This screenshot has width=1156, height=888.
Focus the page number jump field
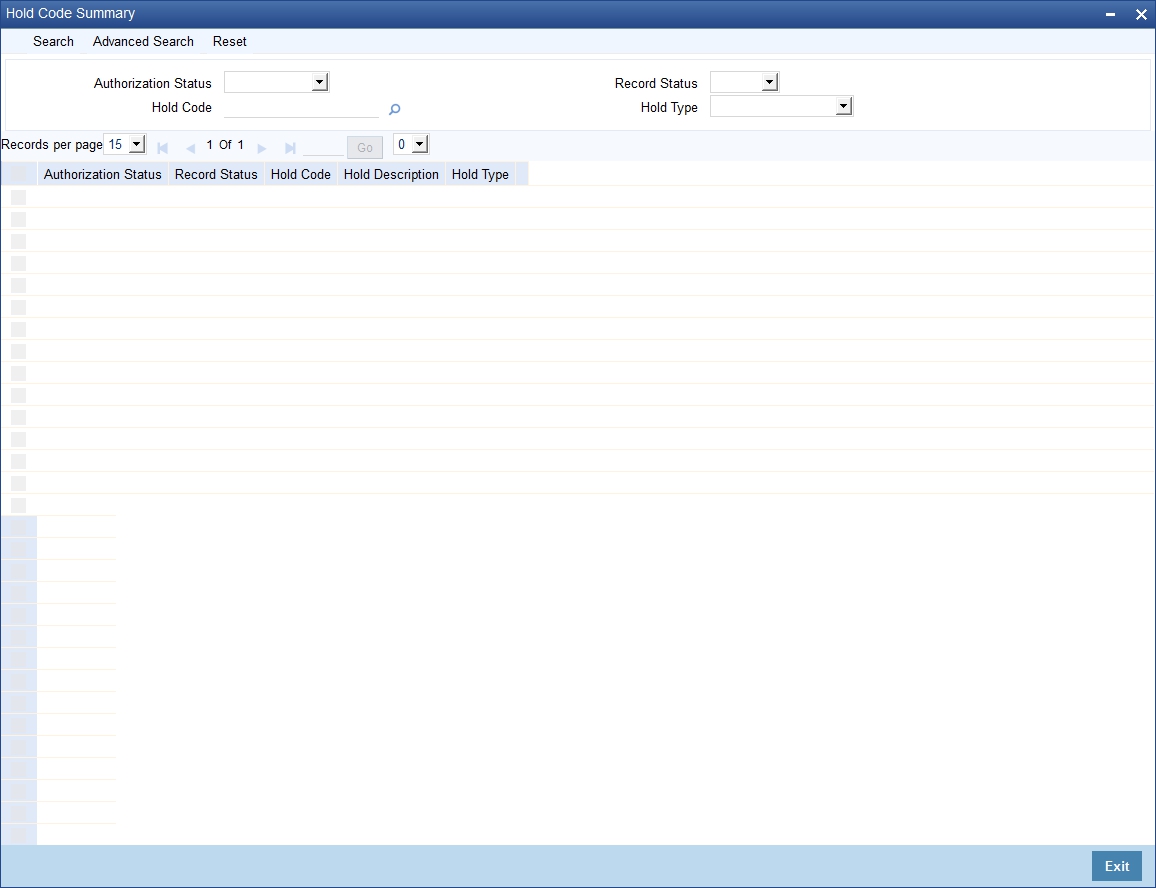pyautogui.click(x=323, y=147)
